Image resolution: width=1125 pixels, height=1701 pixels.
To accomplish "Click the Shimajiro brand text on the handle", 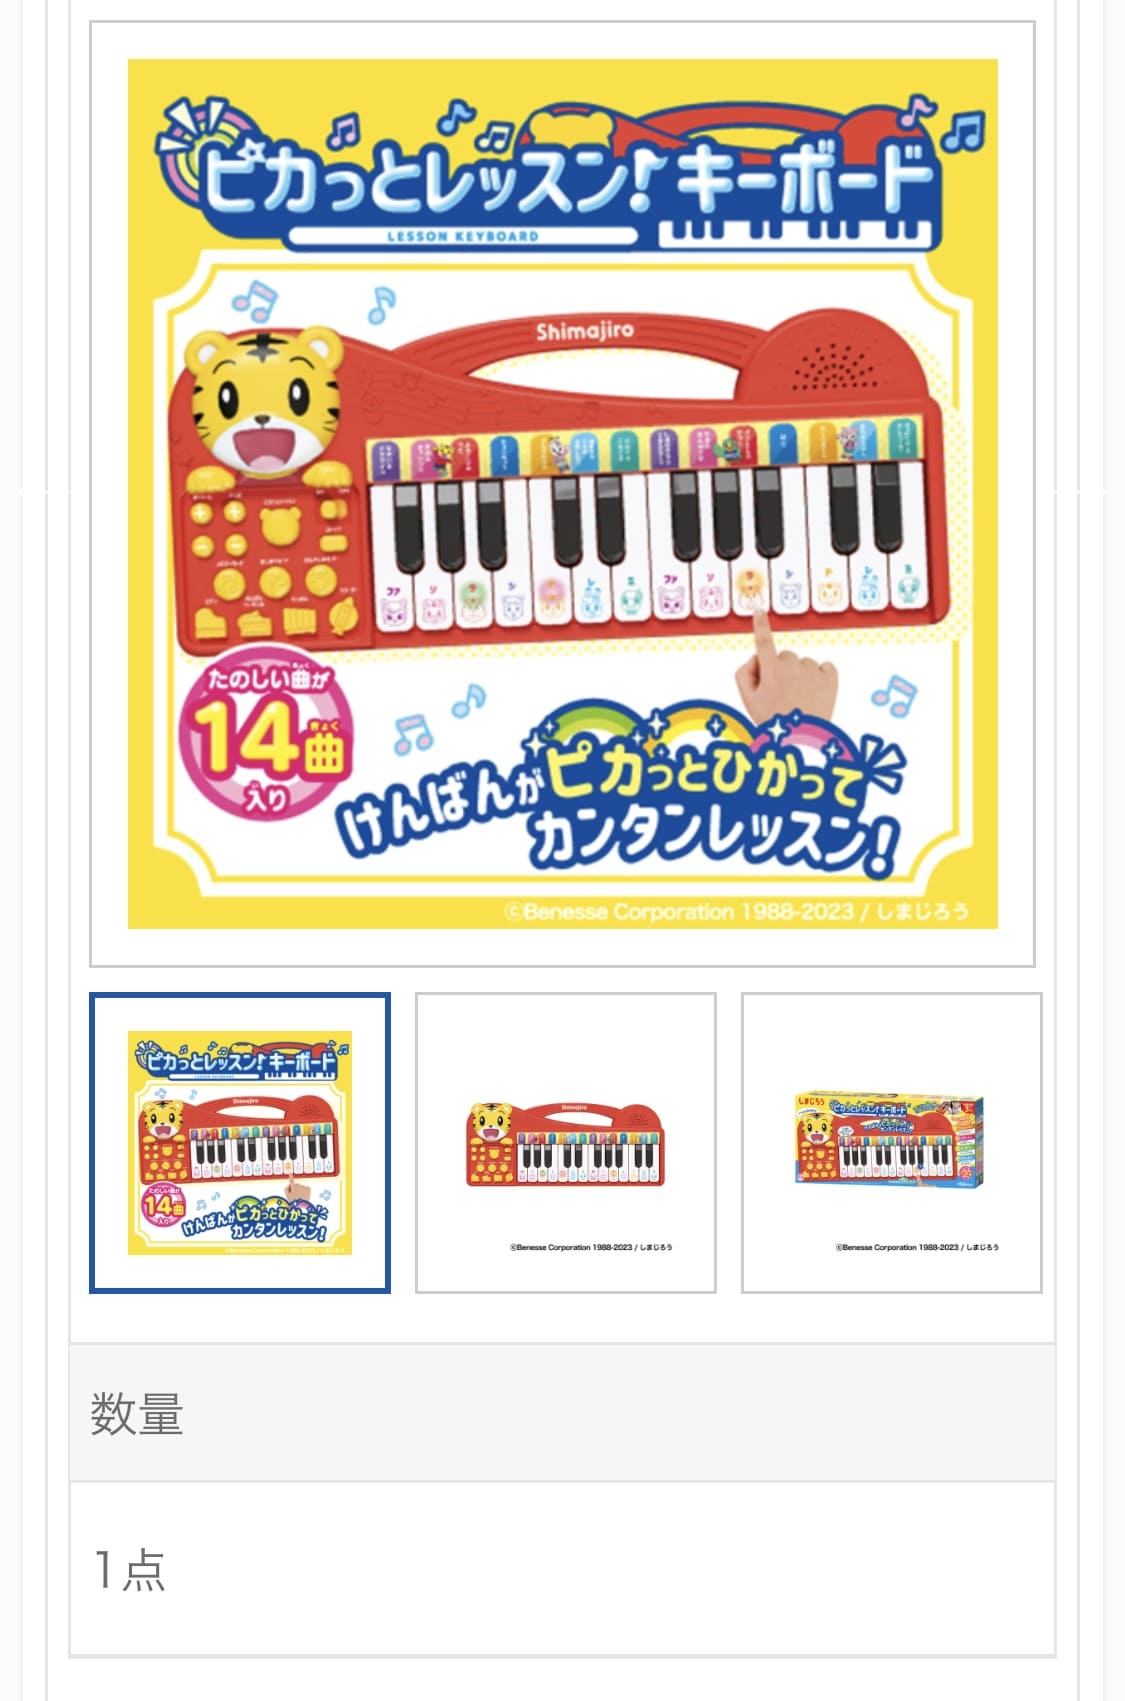I will (x=584, y=330).
